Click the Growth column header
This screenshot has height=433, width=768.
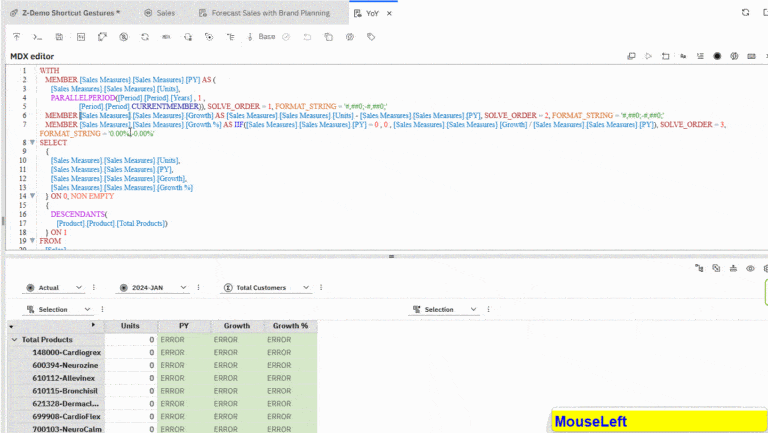coord(237,326)
